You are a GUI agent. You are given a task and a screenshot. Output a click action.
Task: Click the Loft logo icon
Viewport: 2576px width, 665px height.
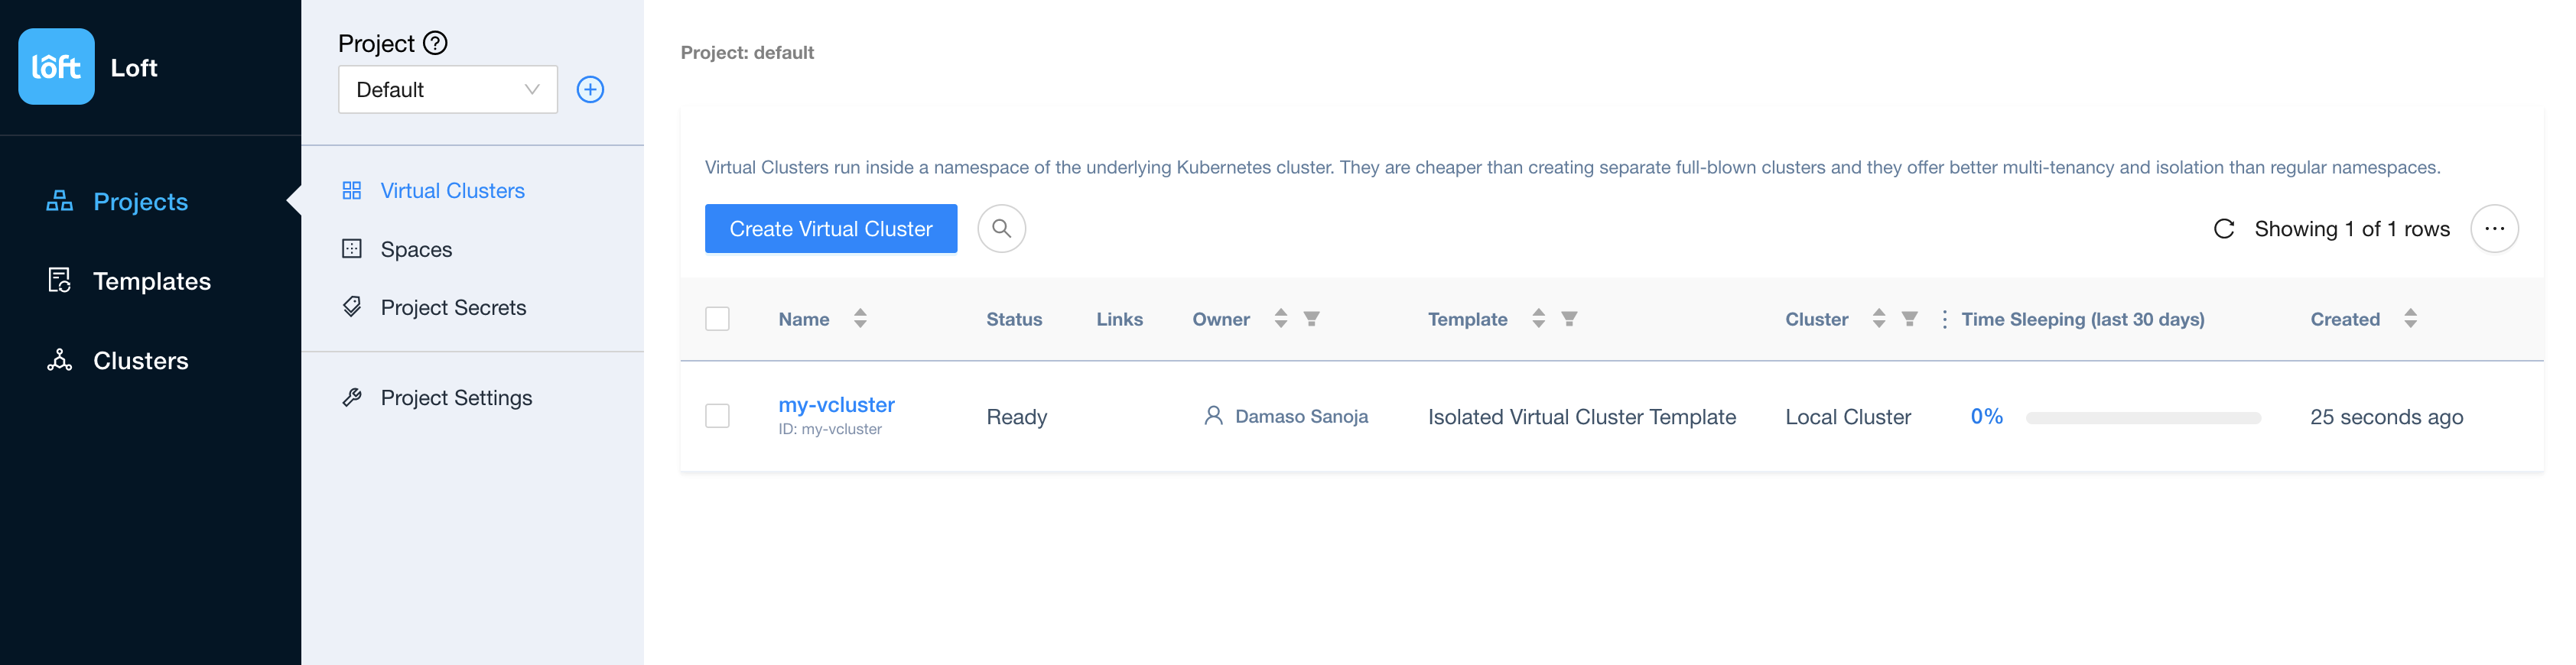coord(56,67)
